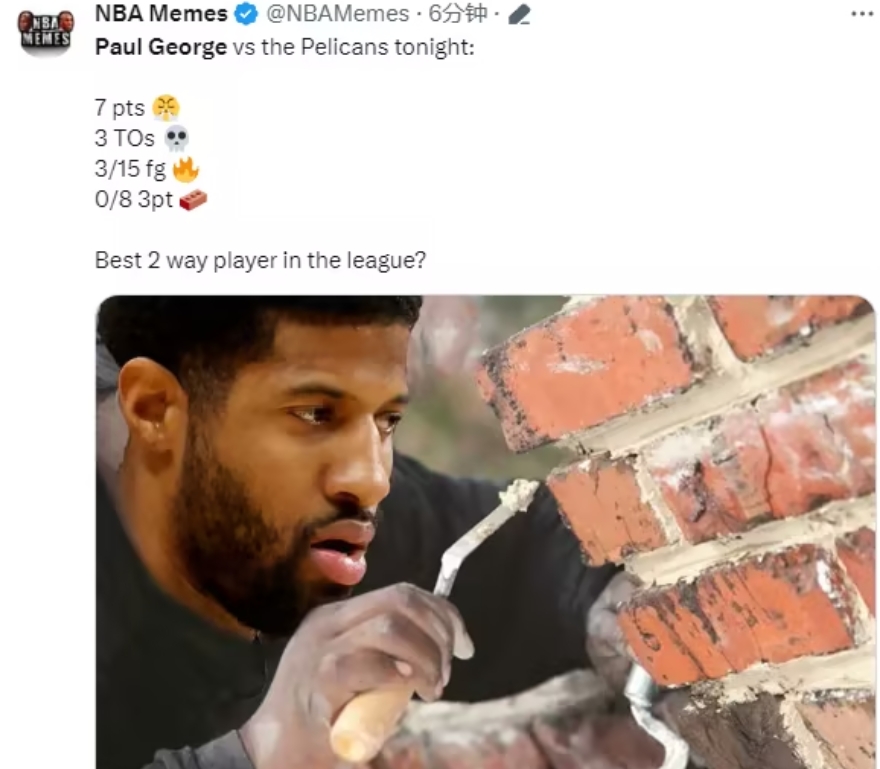Click the angry face emoji beside 7 pts
Image resolution: width=880 pixels, height=769 pixels.
click(166, 108)
